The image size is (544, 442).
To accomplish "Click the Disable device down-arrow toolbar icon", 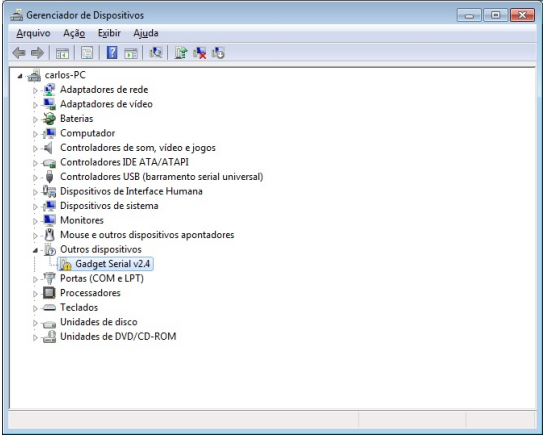I will (x=219, y=53).
